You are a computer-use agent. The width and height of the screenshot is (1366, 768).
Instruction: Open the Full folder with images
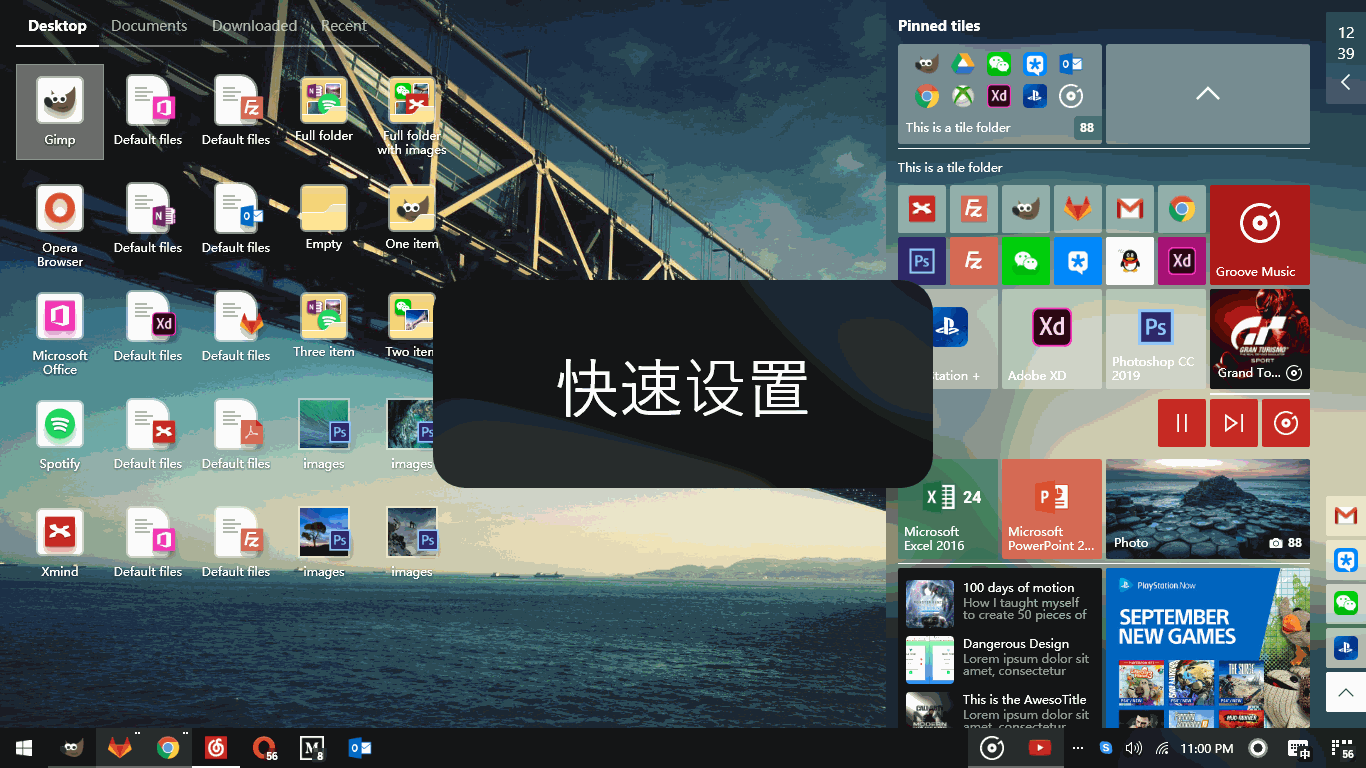point(412,116)
